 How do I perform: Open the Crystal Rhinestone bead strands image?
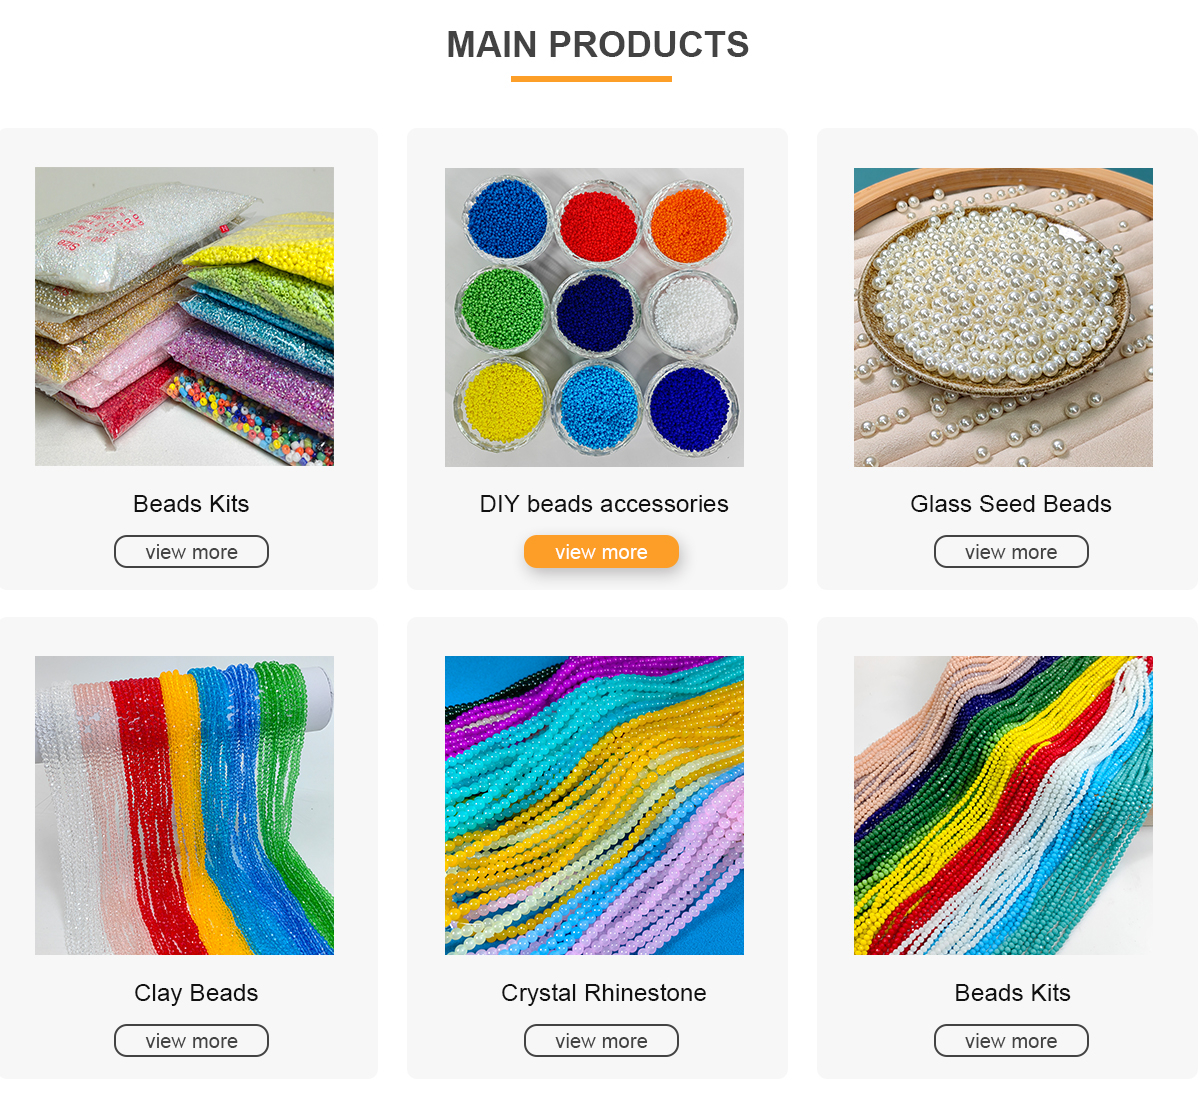point(594,805)
